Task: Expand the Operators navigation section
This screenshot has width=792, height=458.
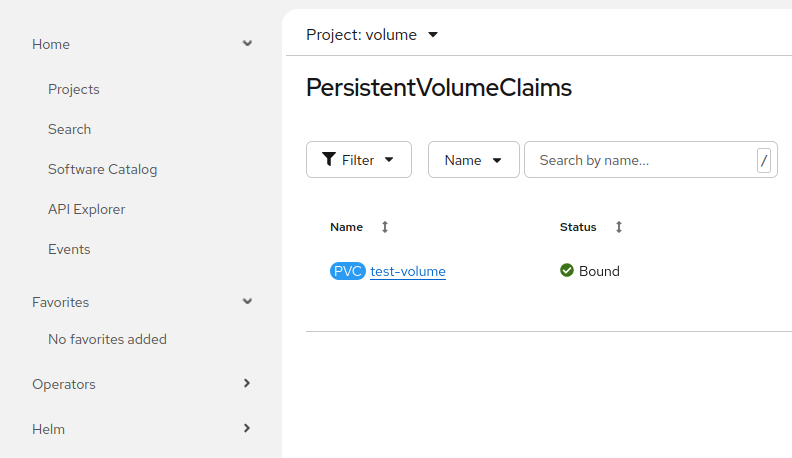Action: coord(247,384)
